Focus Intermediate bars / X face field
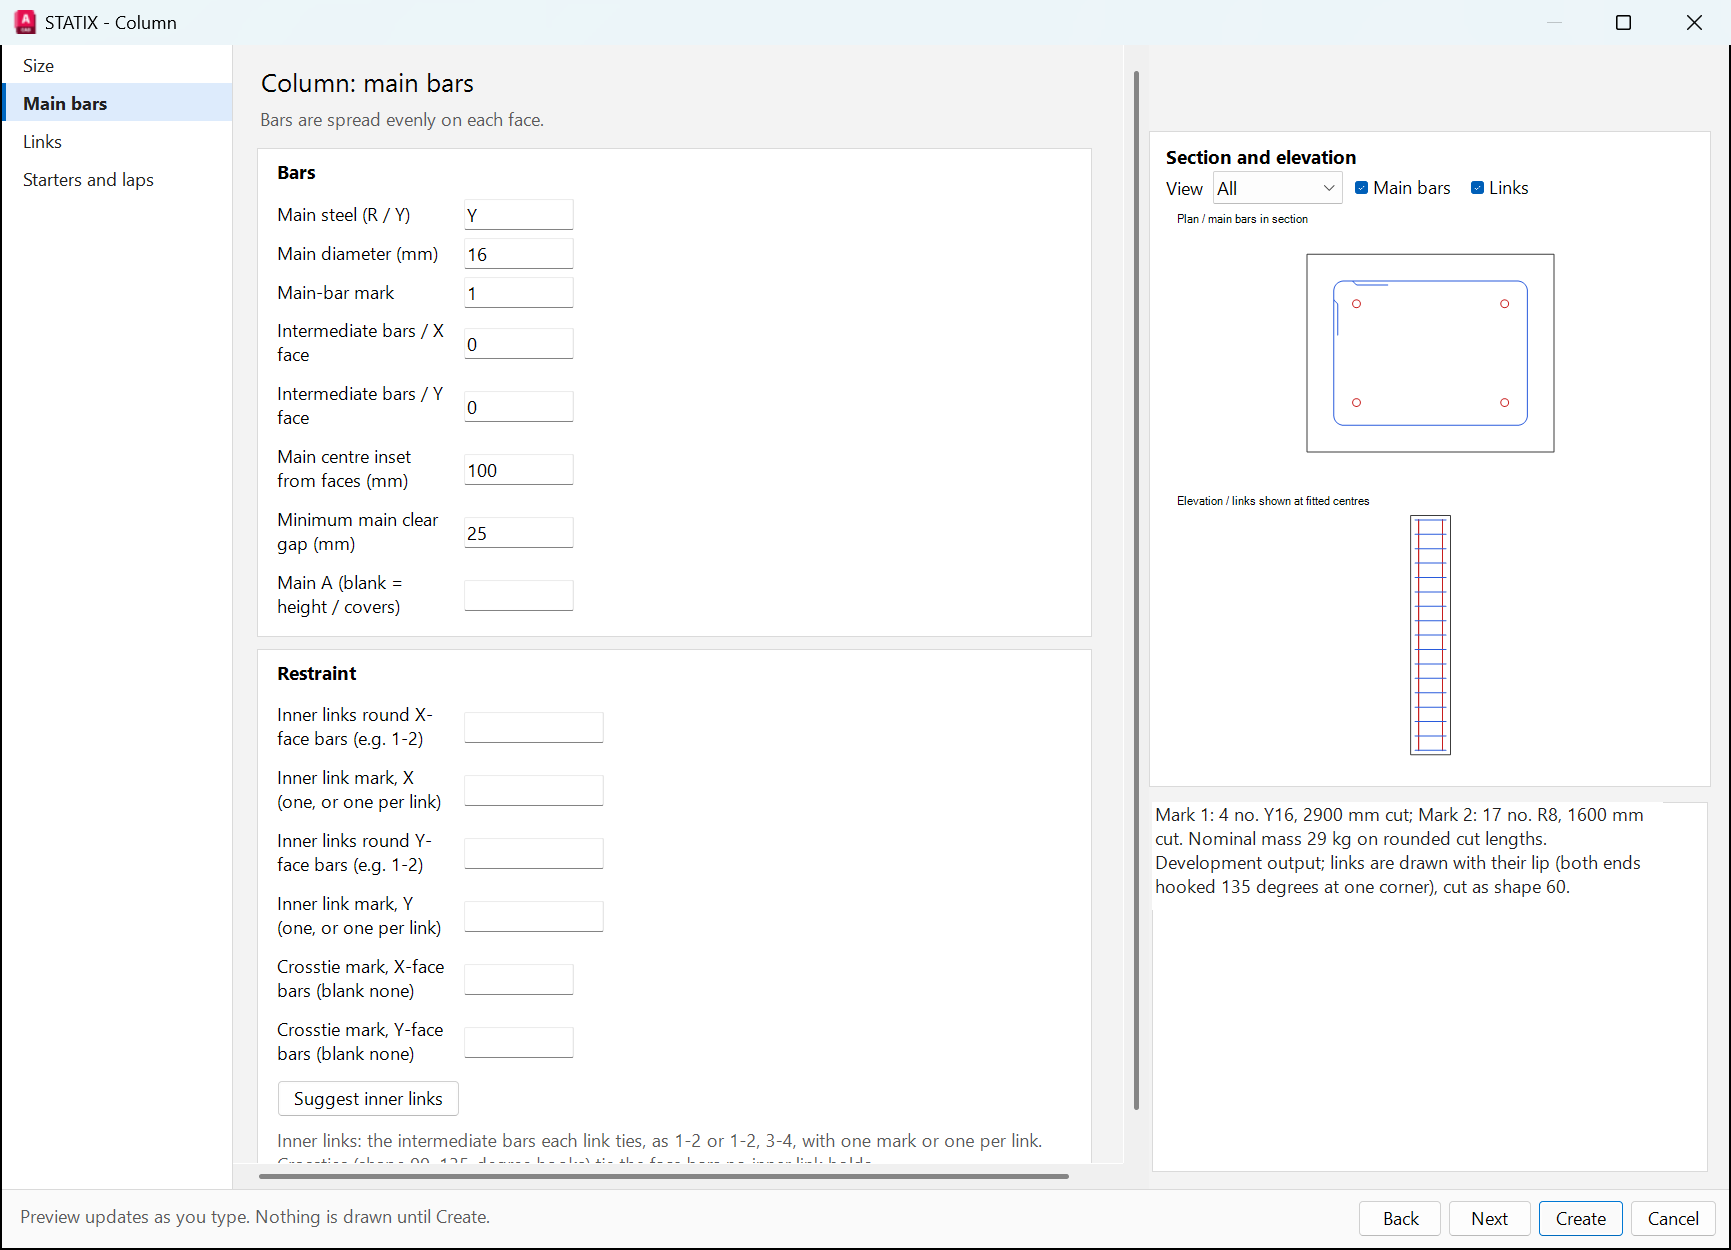Image resolution: width=1731 pixels, height=1250 pixels. coord(518,344)
